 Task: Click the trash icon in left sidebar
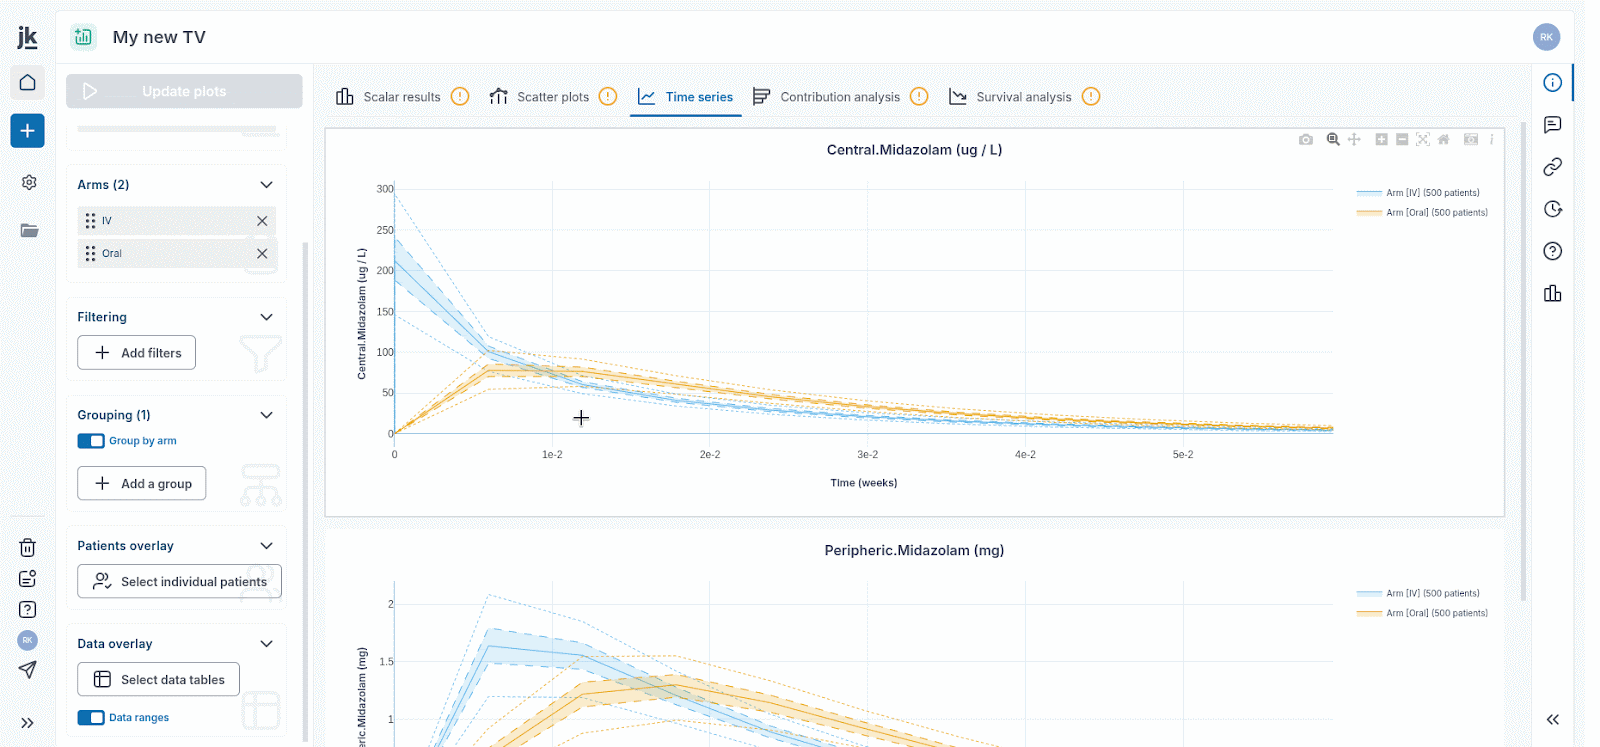click(28, 547)
